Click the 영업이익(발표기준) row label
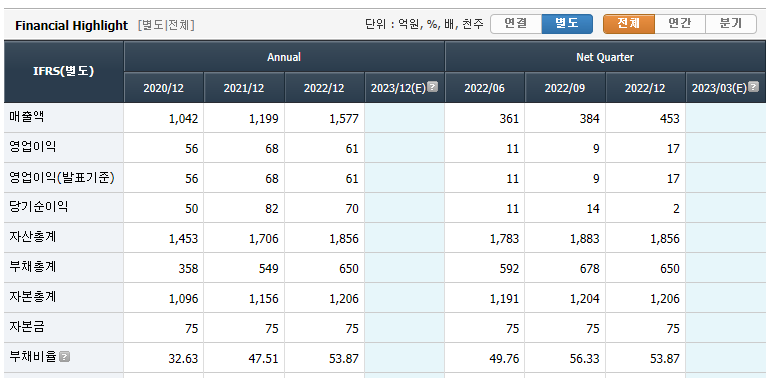Viewport: 776px width, 378px height. 62,177
